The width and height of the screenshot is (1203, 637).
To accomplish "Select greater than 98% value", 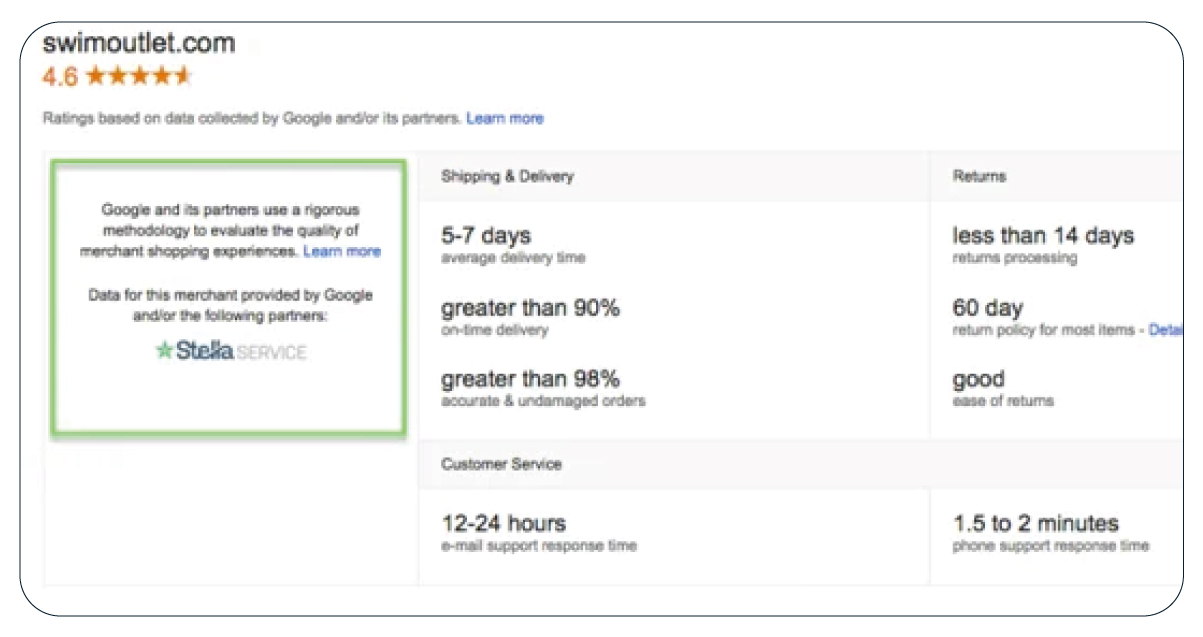I will click(x=530, y=379).
